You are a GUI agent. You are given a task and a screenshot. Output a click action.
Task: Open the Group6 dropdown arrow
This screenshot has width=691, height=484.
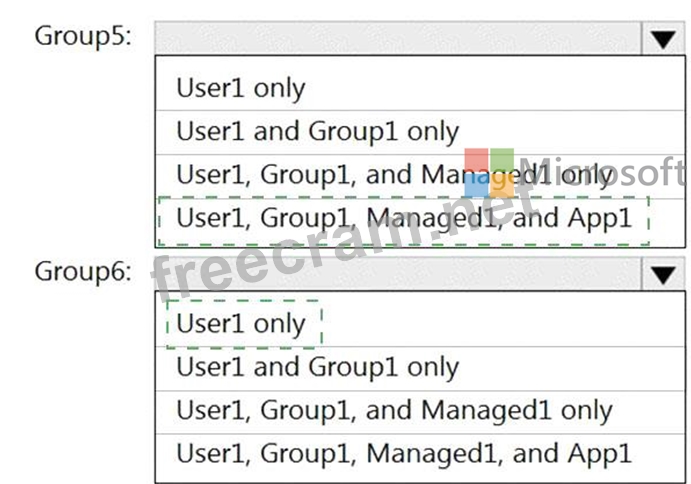[x=661, y=274]
